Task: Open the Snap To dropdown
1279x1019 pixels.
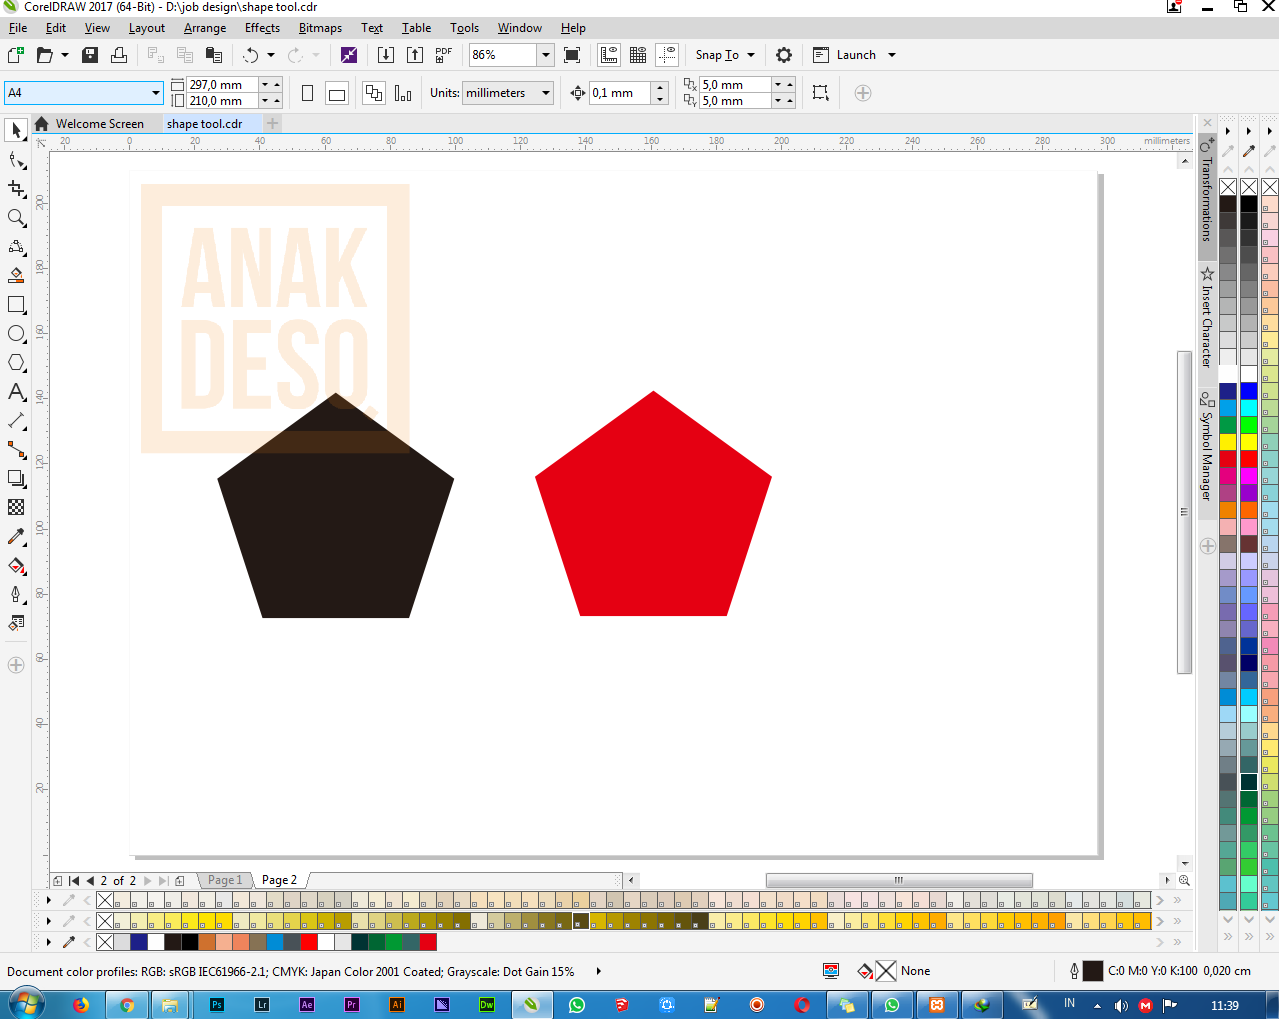Action: [x=724, y=55]
